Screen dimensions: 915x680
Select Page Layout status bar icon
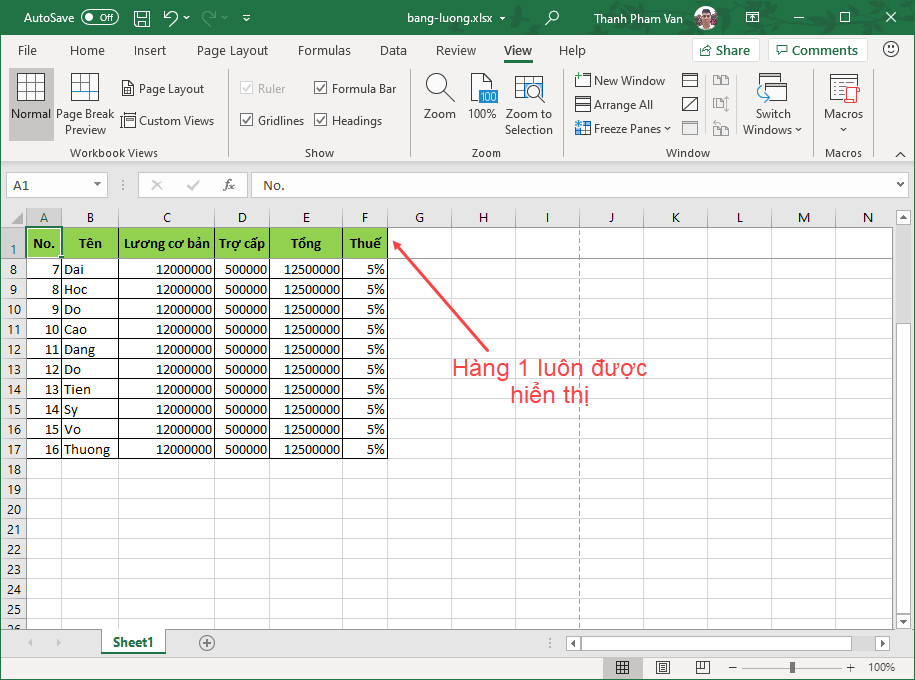coord(662,667)
